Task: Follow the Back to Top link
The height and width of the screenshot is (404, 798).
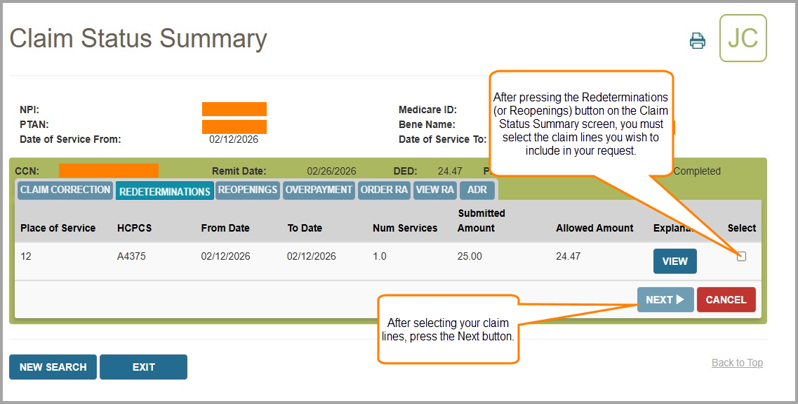Action: click(737, 363)
